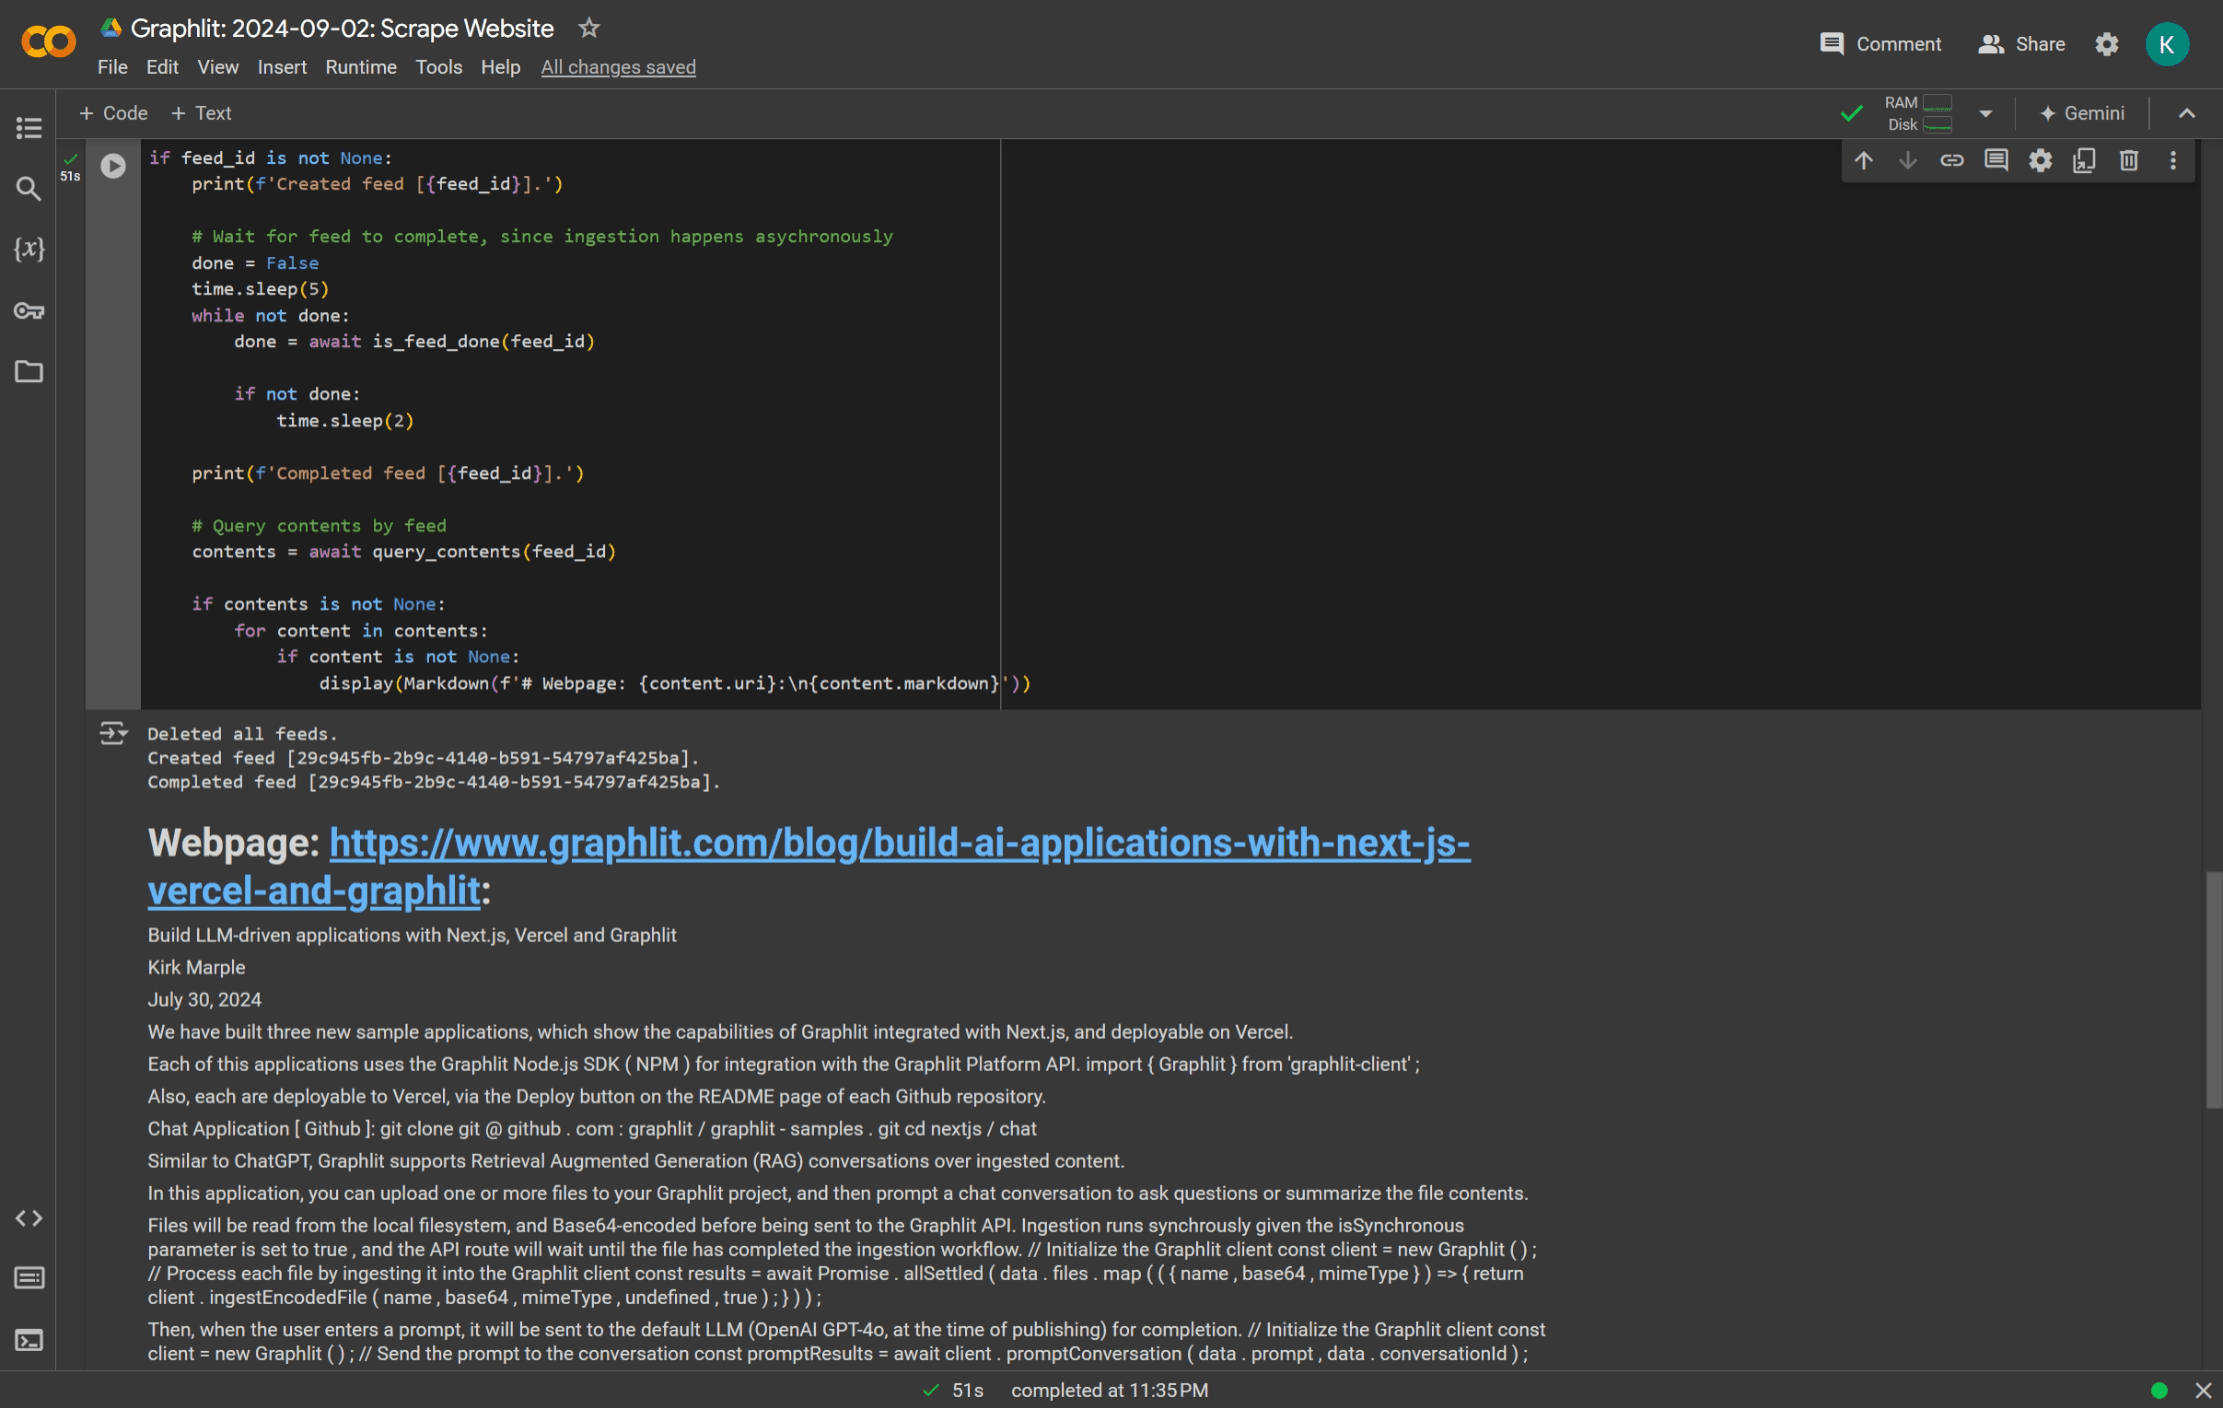Image resolution: width=2223 pixels, height=1408 pixels.
Task: Open the code snippets panel
Action: pyautogui.click(x=28, y=1217)
